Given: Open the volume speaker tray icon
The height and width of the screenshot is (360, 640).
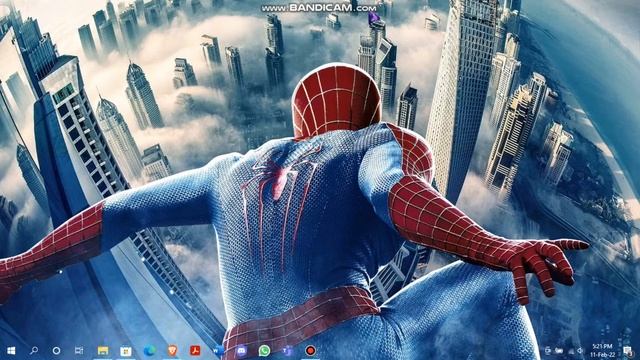Looking at the screenshot, I should (580, 351).
